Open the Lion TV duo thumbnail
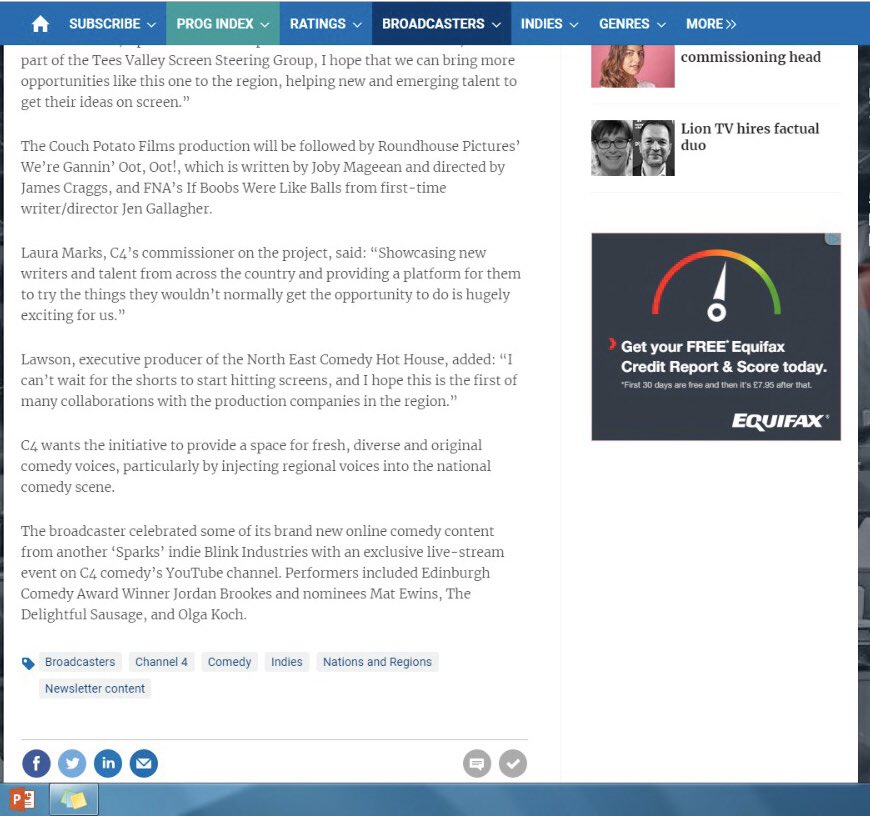Screen dimensions: 870x816 tap(633, 148)
